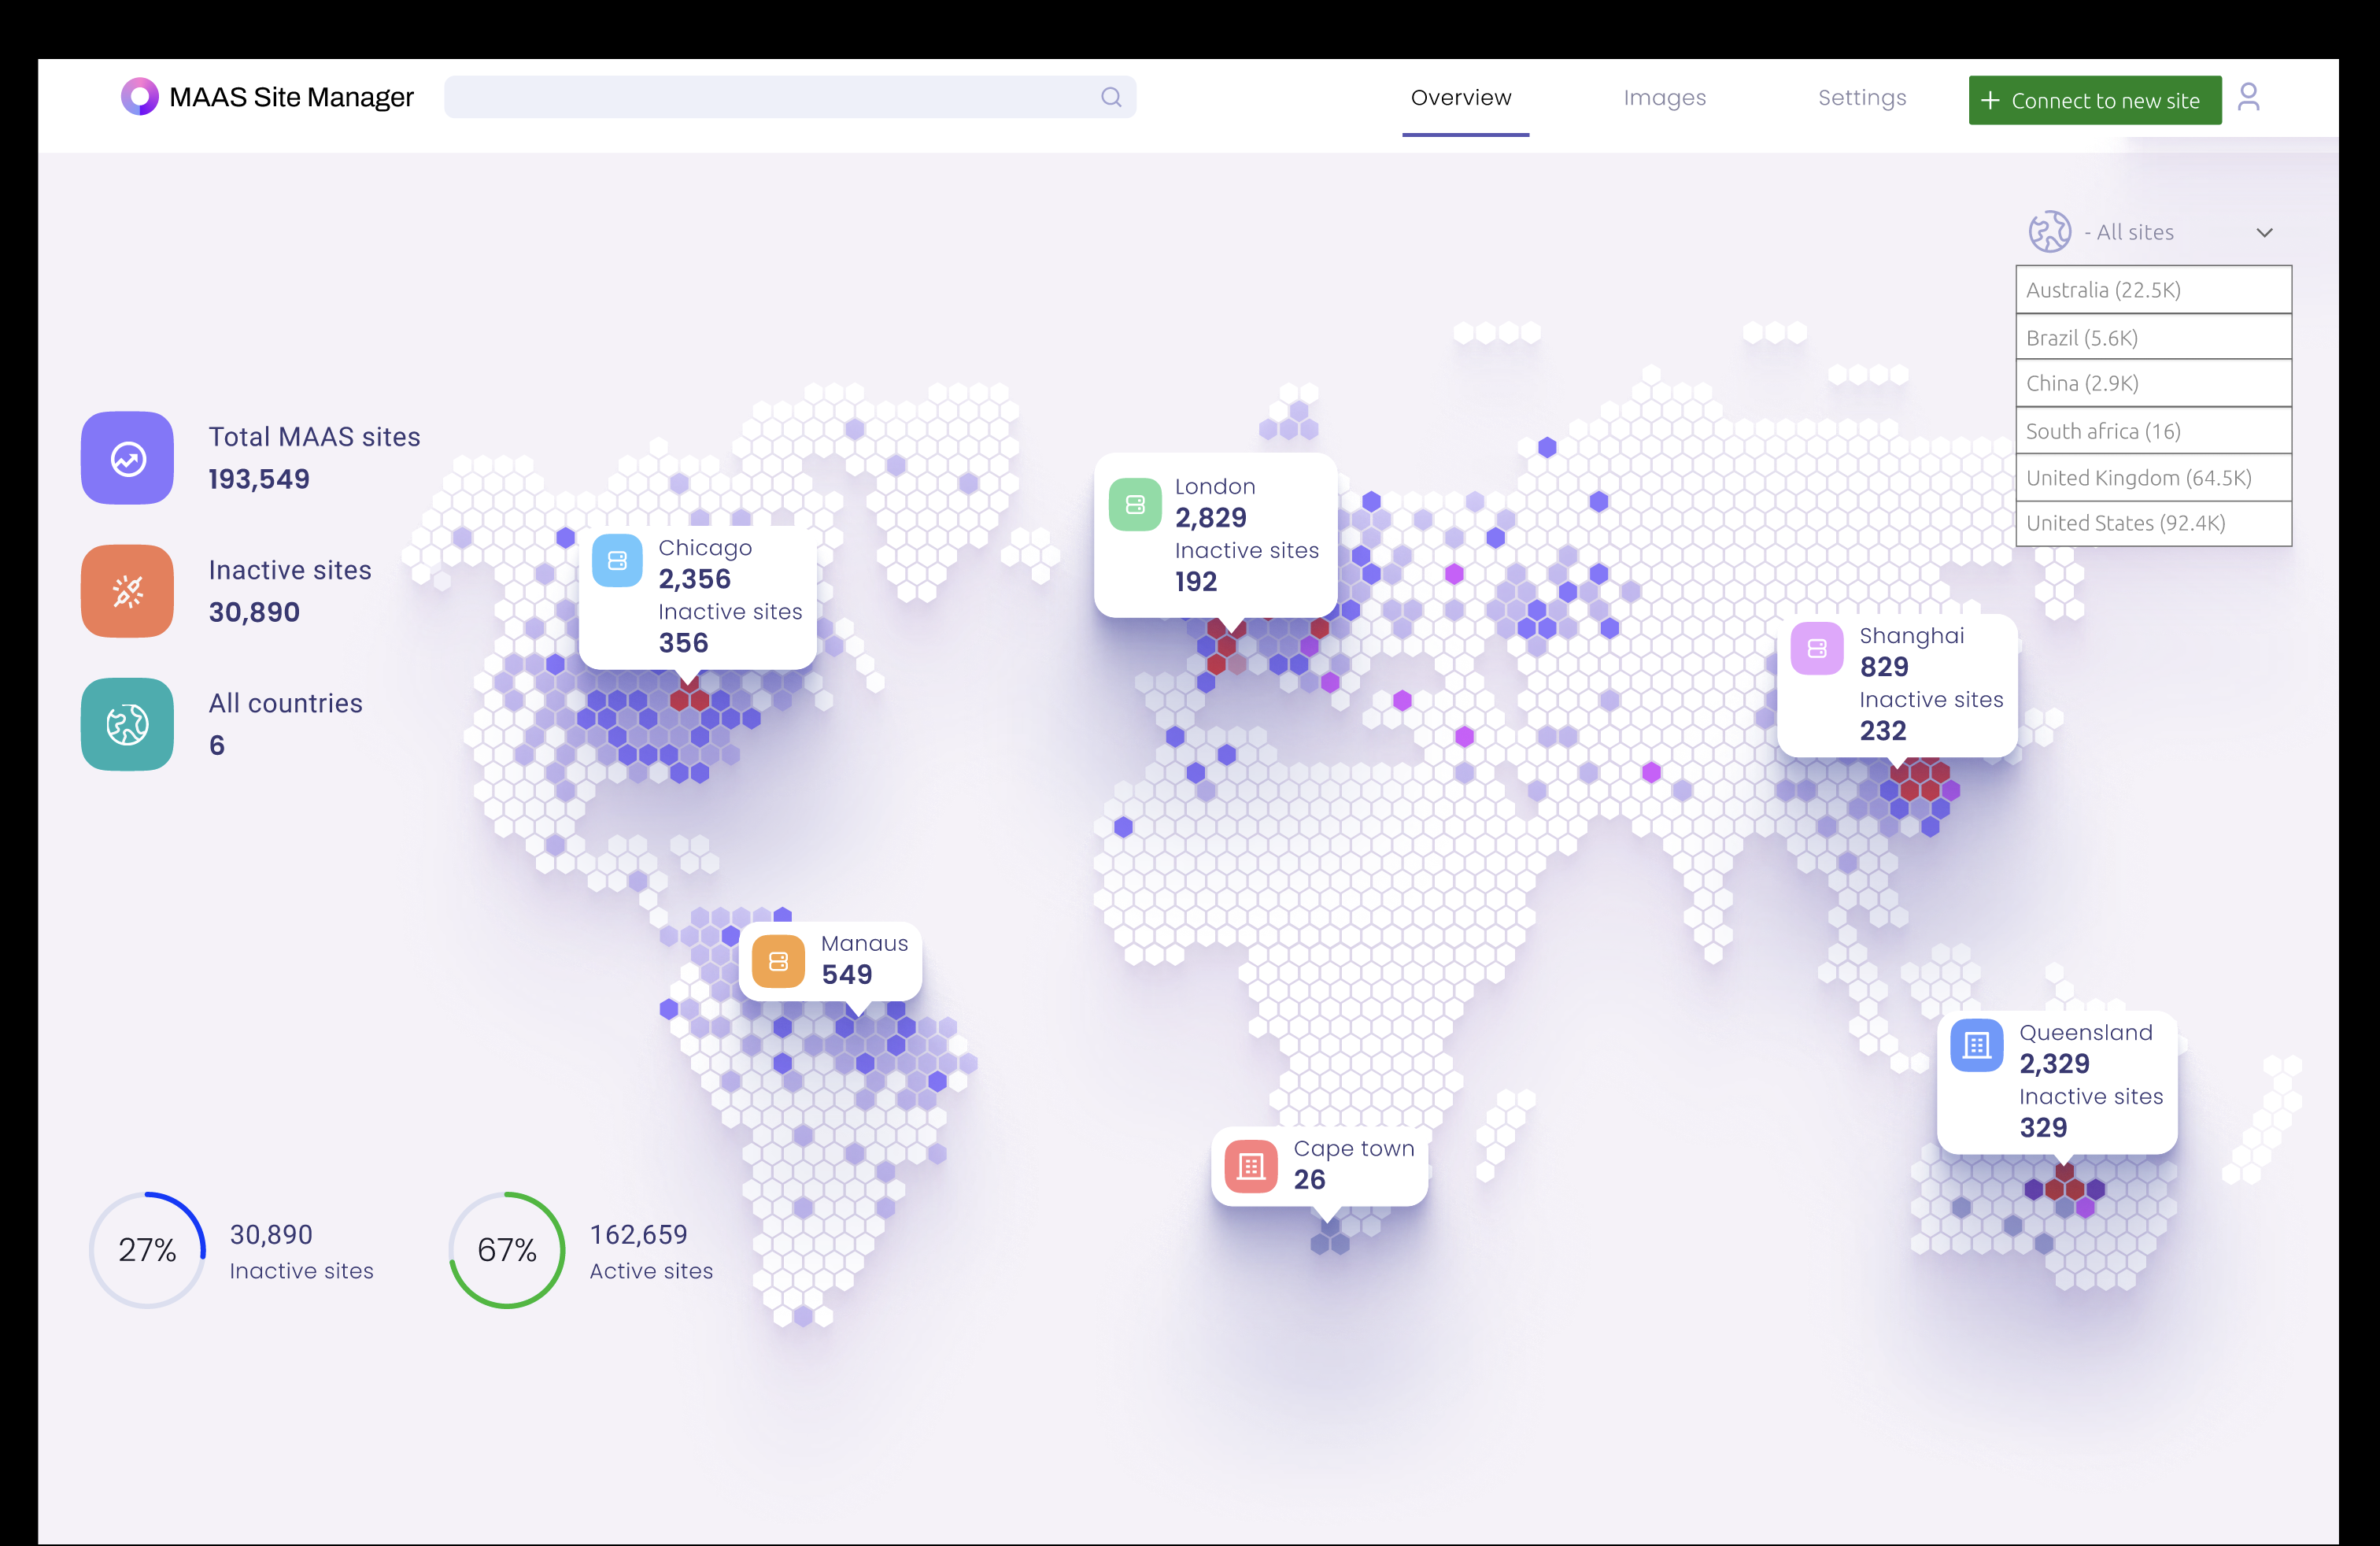Click the Queensland inactive sites value 329
The height and width of the screenshot is (1546, 2380).
pyautogui.click(x=2043, y=1127)
